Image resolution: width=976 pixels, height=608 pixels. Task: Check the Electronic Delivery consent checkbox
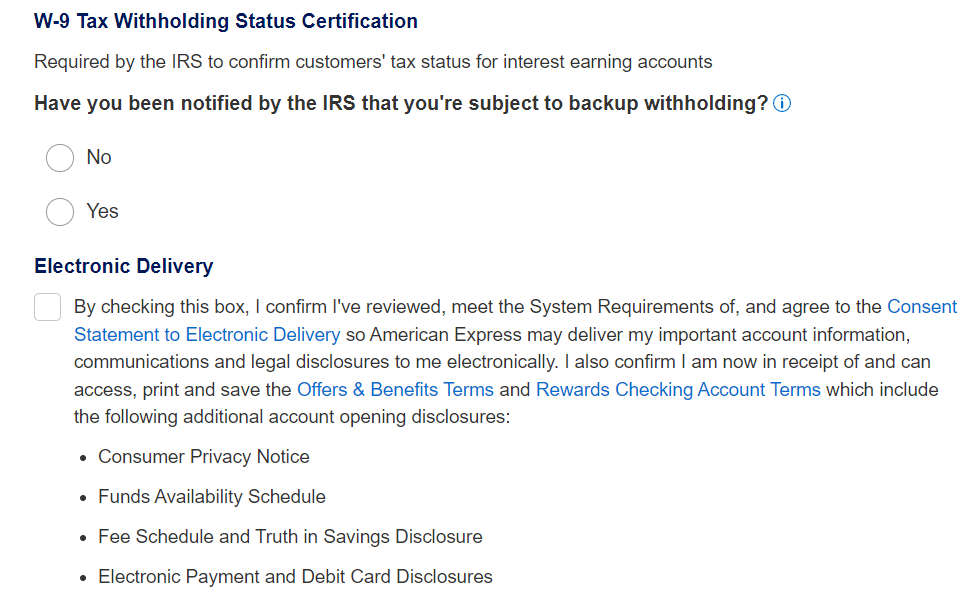tap(48, 307)
